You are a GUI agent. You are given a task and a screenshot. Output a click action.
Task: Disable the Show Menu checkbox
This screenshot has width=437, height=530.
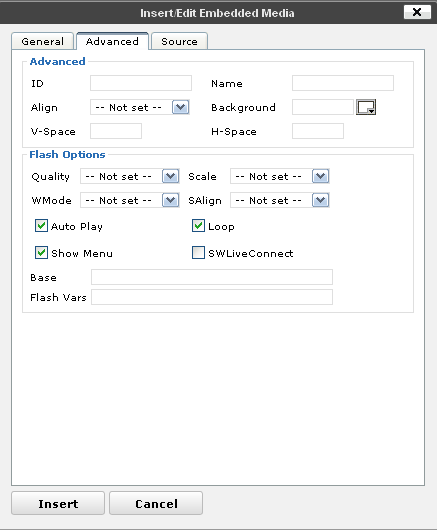pyautogui.click(x=41, y=253)
